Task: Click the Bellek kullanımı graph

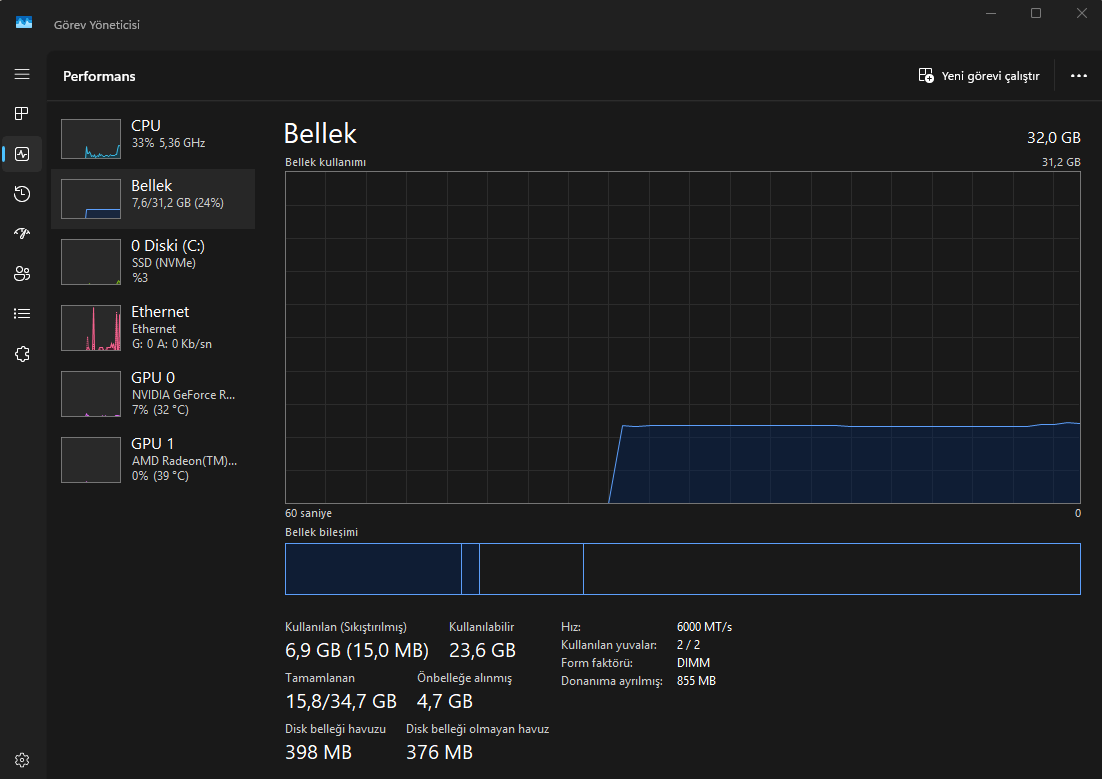Action: coord(682,337)
